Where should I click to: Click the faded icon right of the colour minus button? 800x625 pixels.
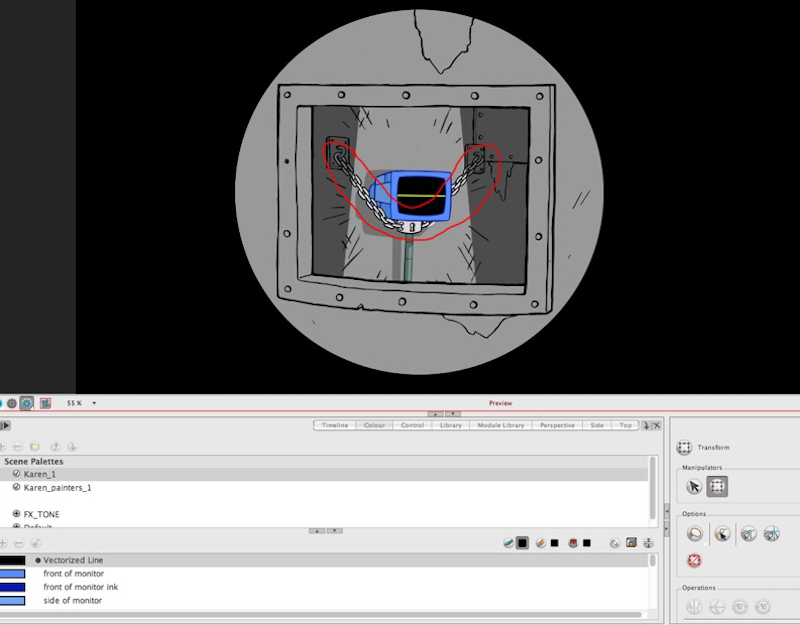pos(36,543)
